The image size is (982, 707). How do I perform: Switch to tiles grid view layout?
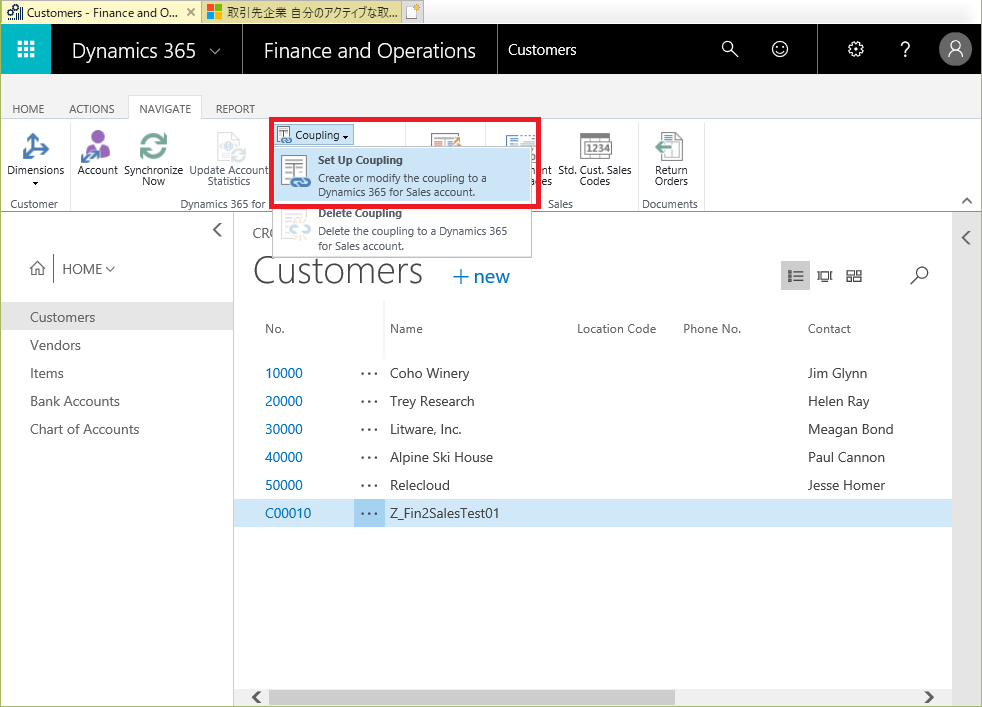click(x=854, y=276)
